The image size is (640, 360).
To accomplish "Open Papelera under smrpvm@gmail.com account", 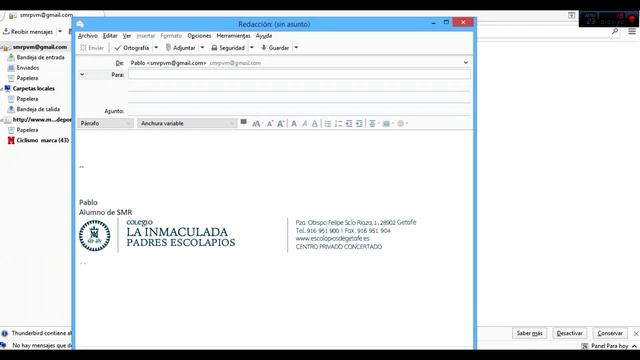I will [x=27, y=78].
